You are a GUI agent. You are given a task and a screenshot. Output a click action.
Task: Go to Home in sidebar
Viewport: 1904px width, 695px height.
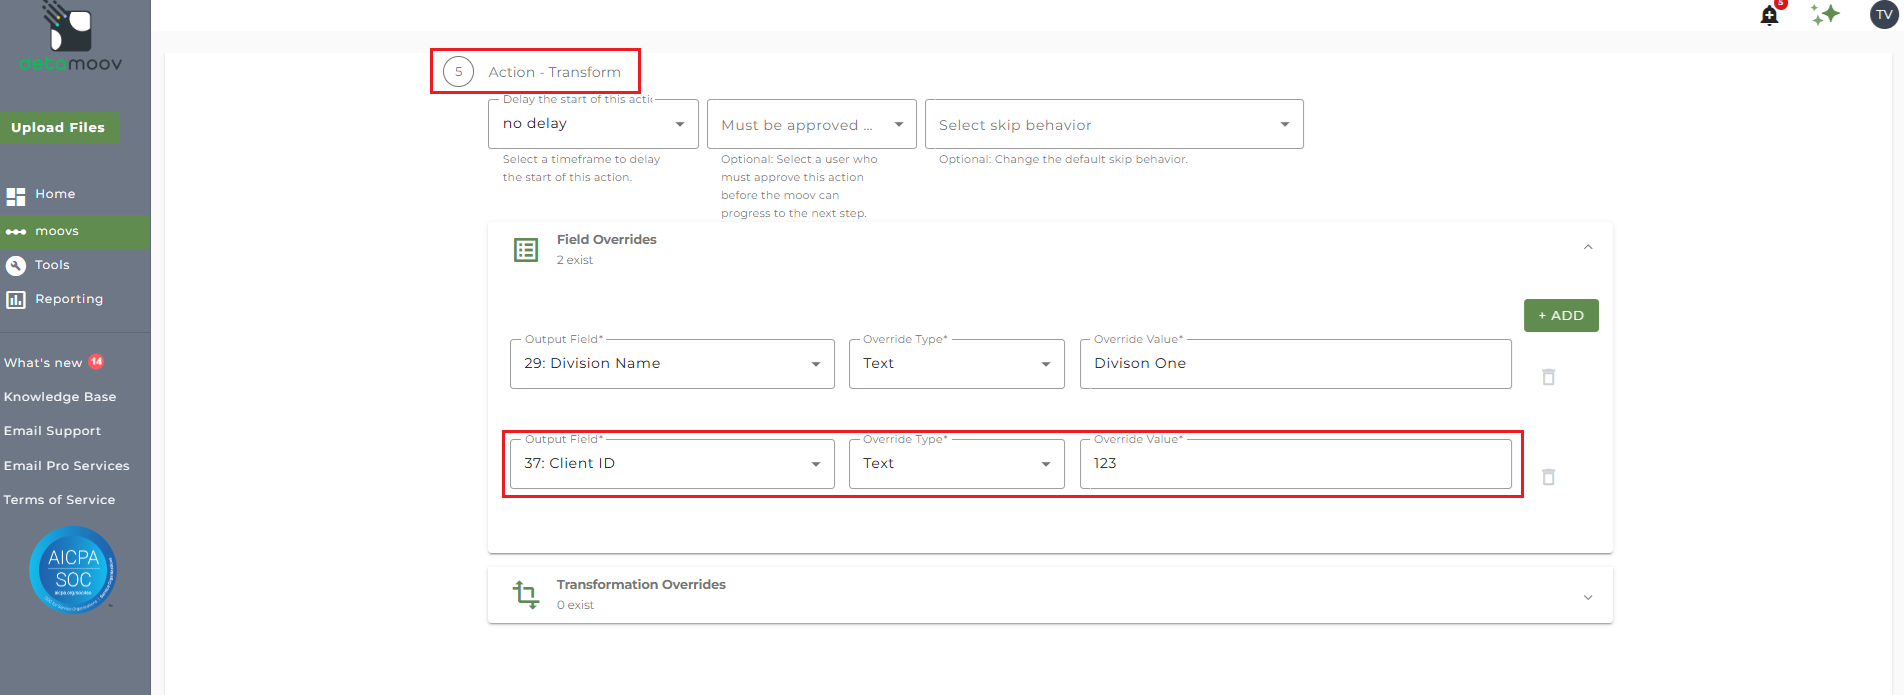click(x=55, y=194)
